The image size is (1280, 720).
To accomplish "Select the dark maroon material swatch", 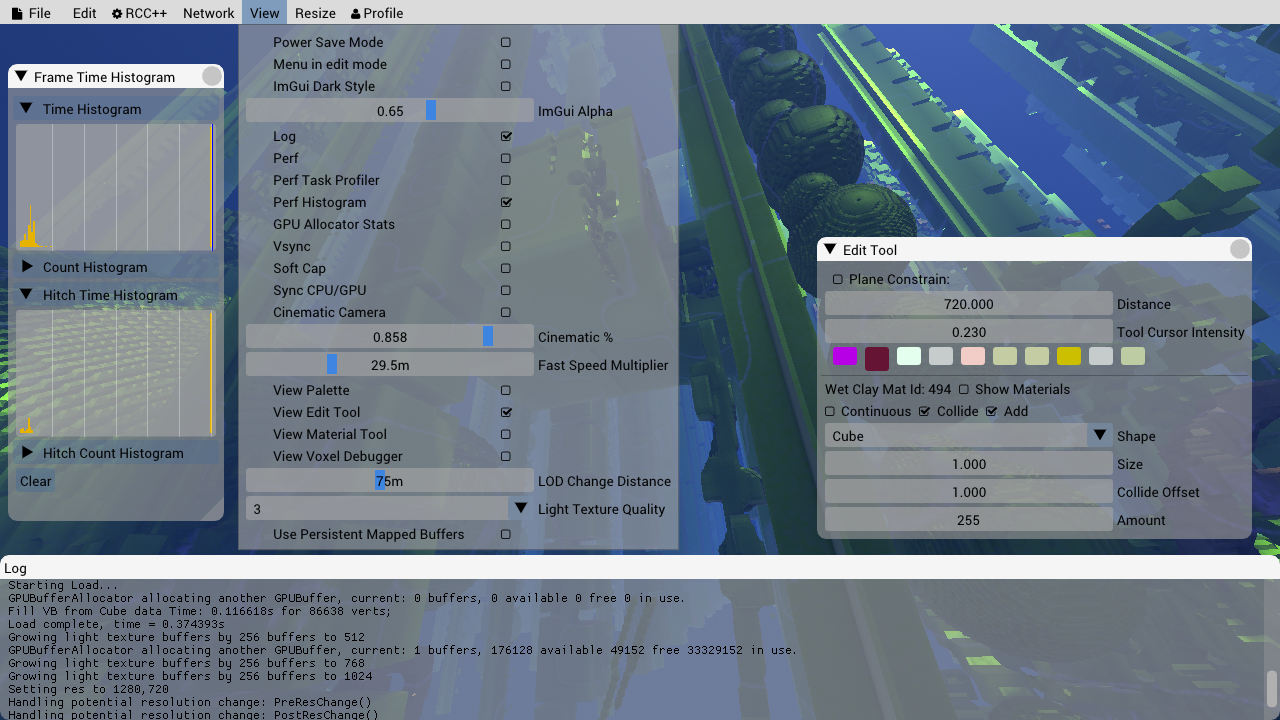I will 877,358.
